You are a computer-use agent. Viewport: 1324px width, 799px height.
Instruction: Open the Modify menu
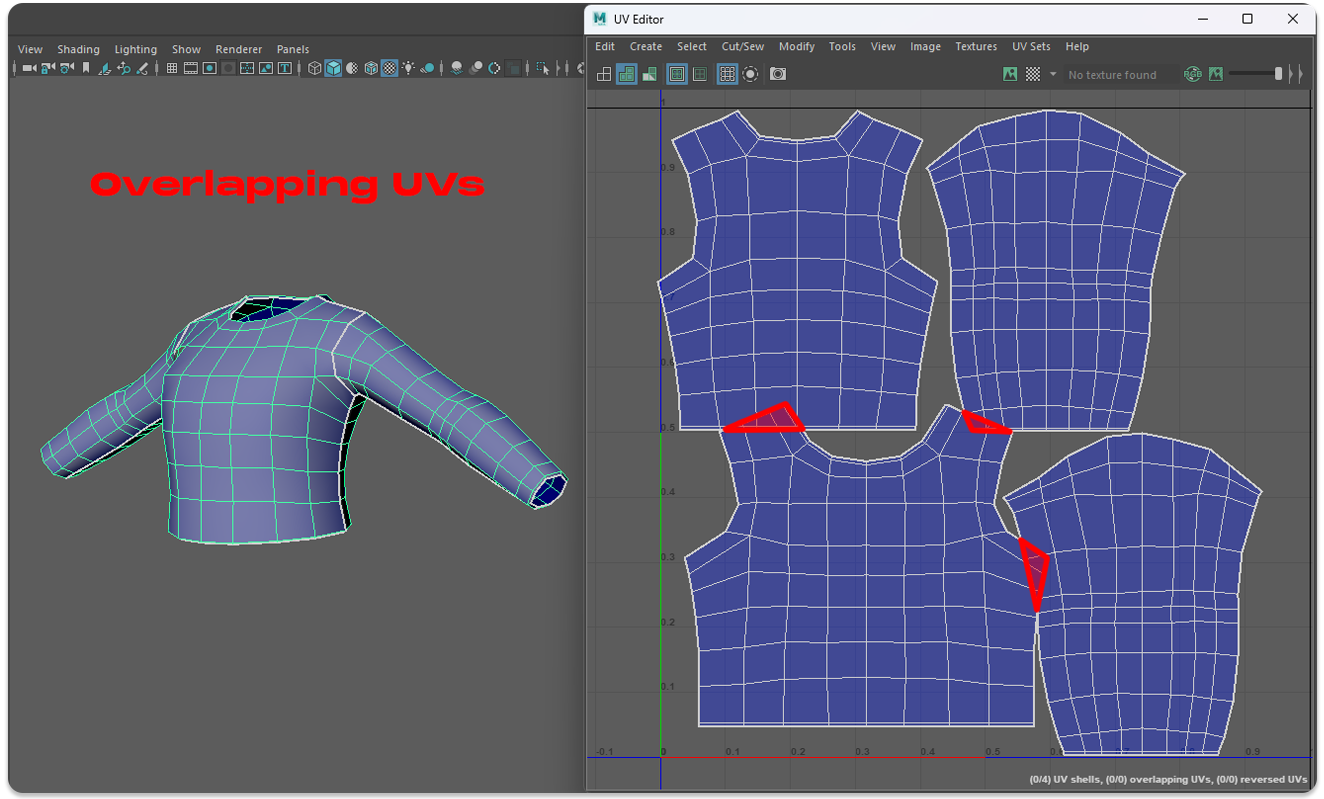797,46
